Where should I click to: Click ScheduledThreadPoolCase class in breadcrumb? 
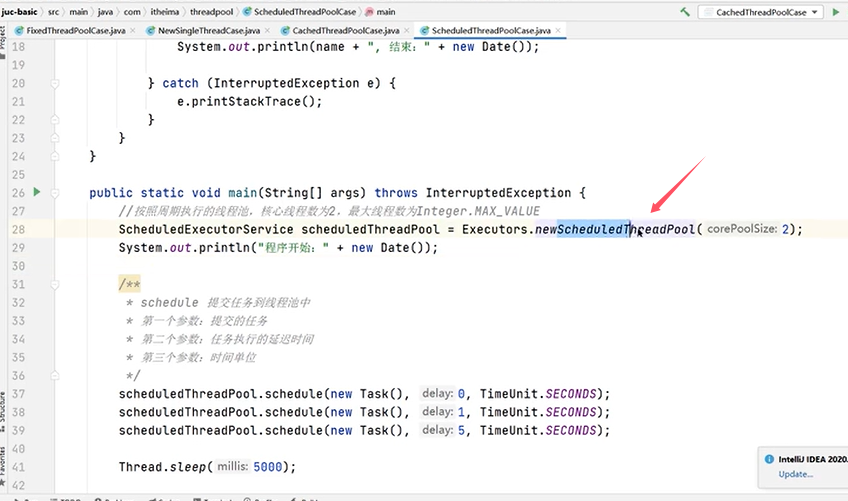tap(300, 11)
